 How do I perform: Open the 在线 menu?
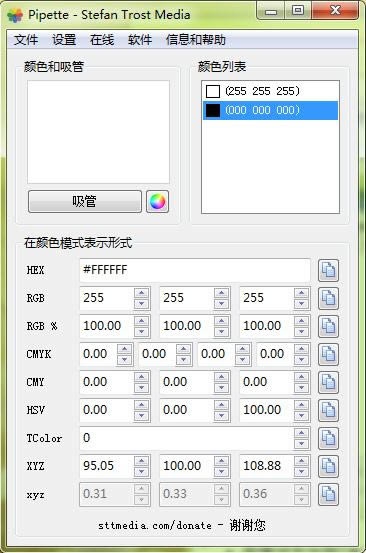[x=102, y=40]
